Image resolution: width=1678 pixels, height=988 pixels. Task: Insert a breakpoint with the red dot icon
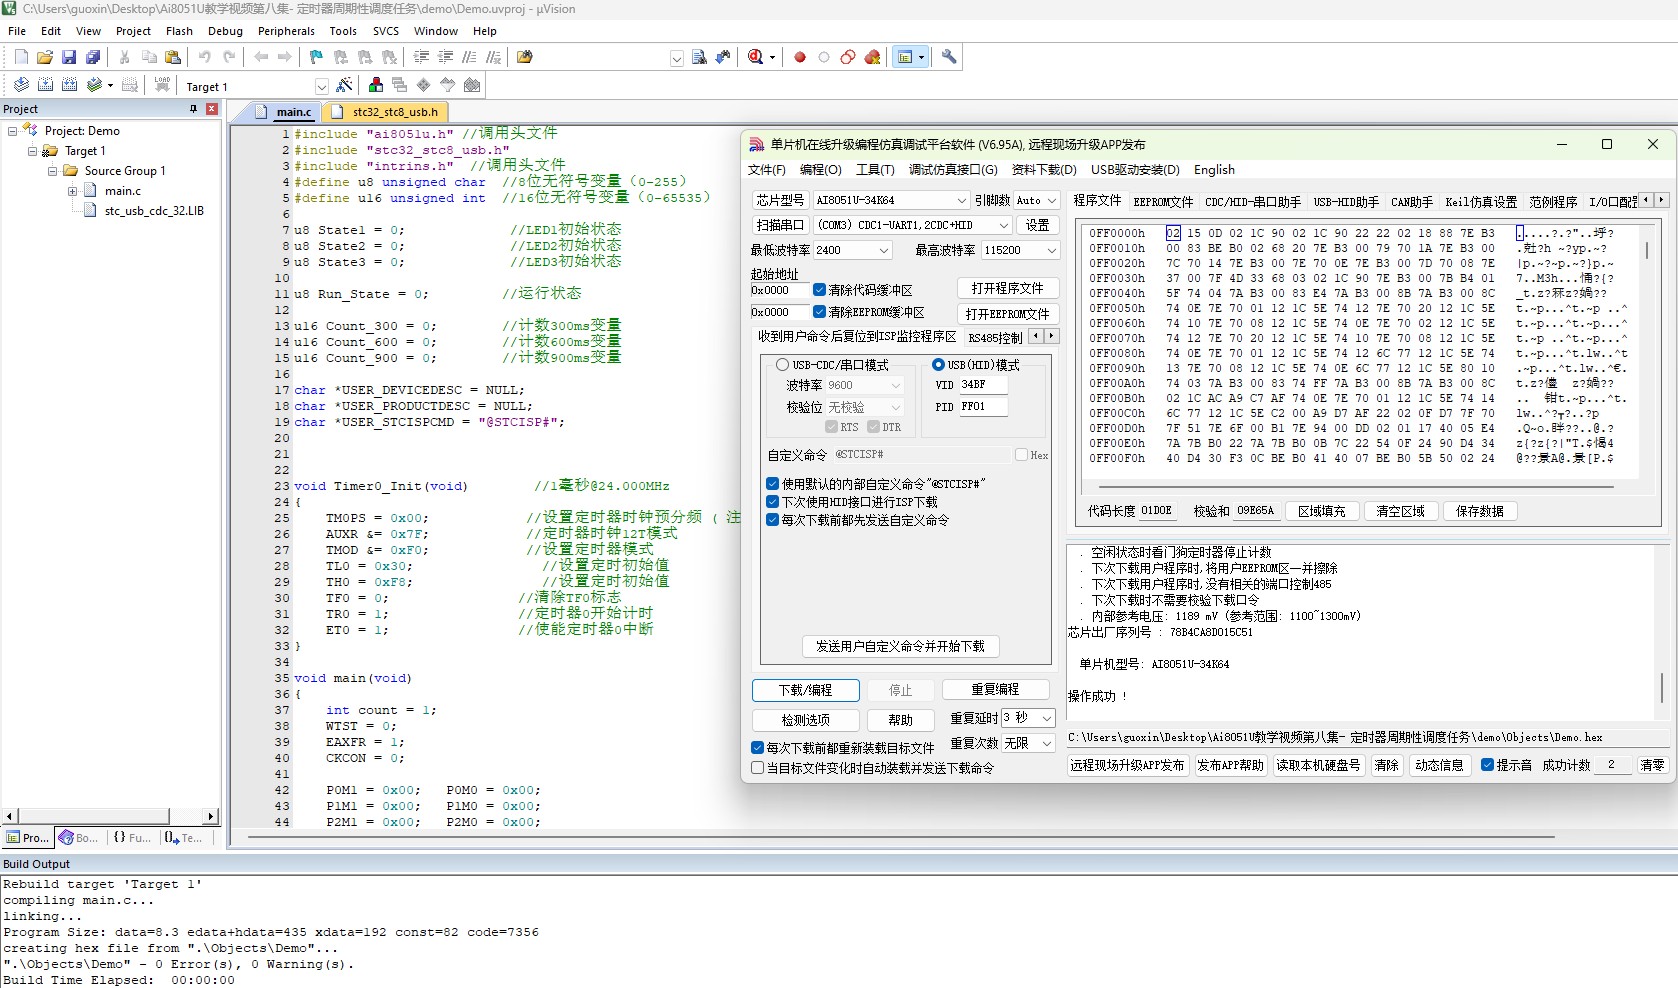tap(800, 57)
